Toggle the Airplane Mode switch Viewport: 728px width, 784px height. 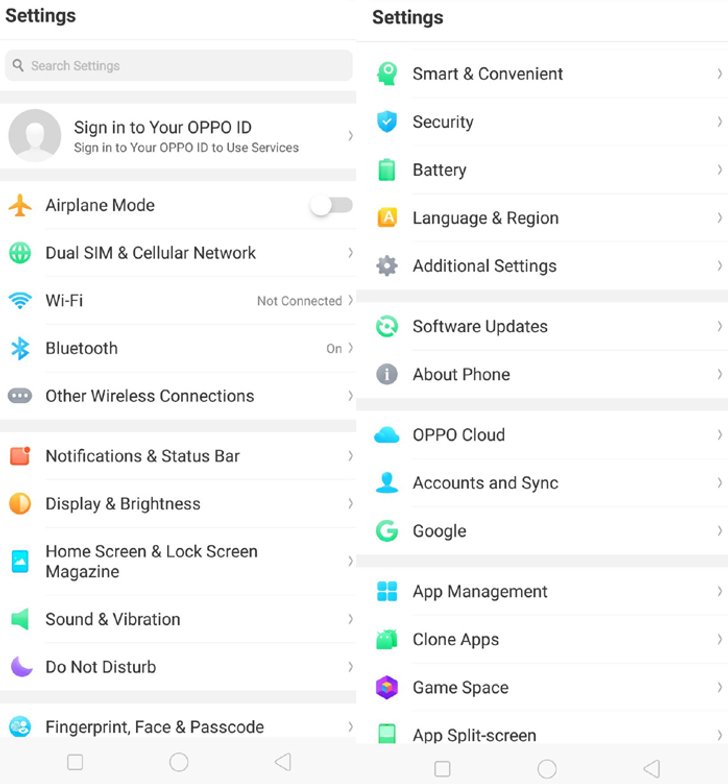pyautogui.click(x=331, y=206)
